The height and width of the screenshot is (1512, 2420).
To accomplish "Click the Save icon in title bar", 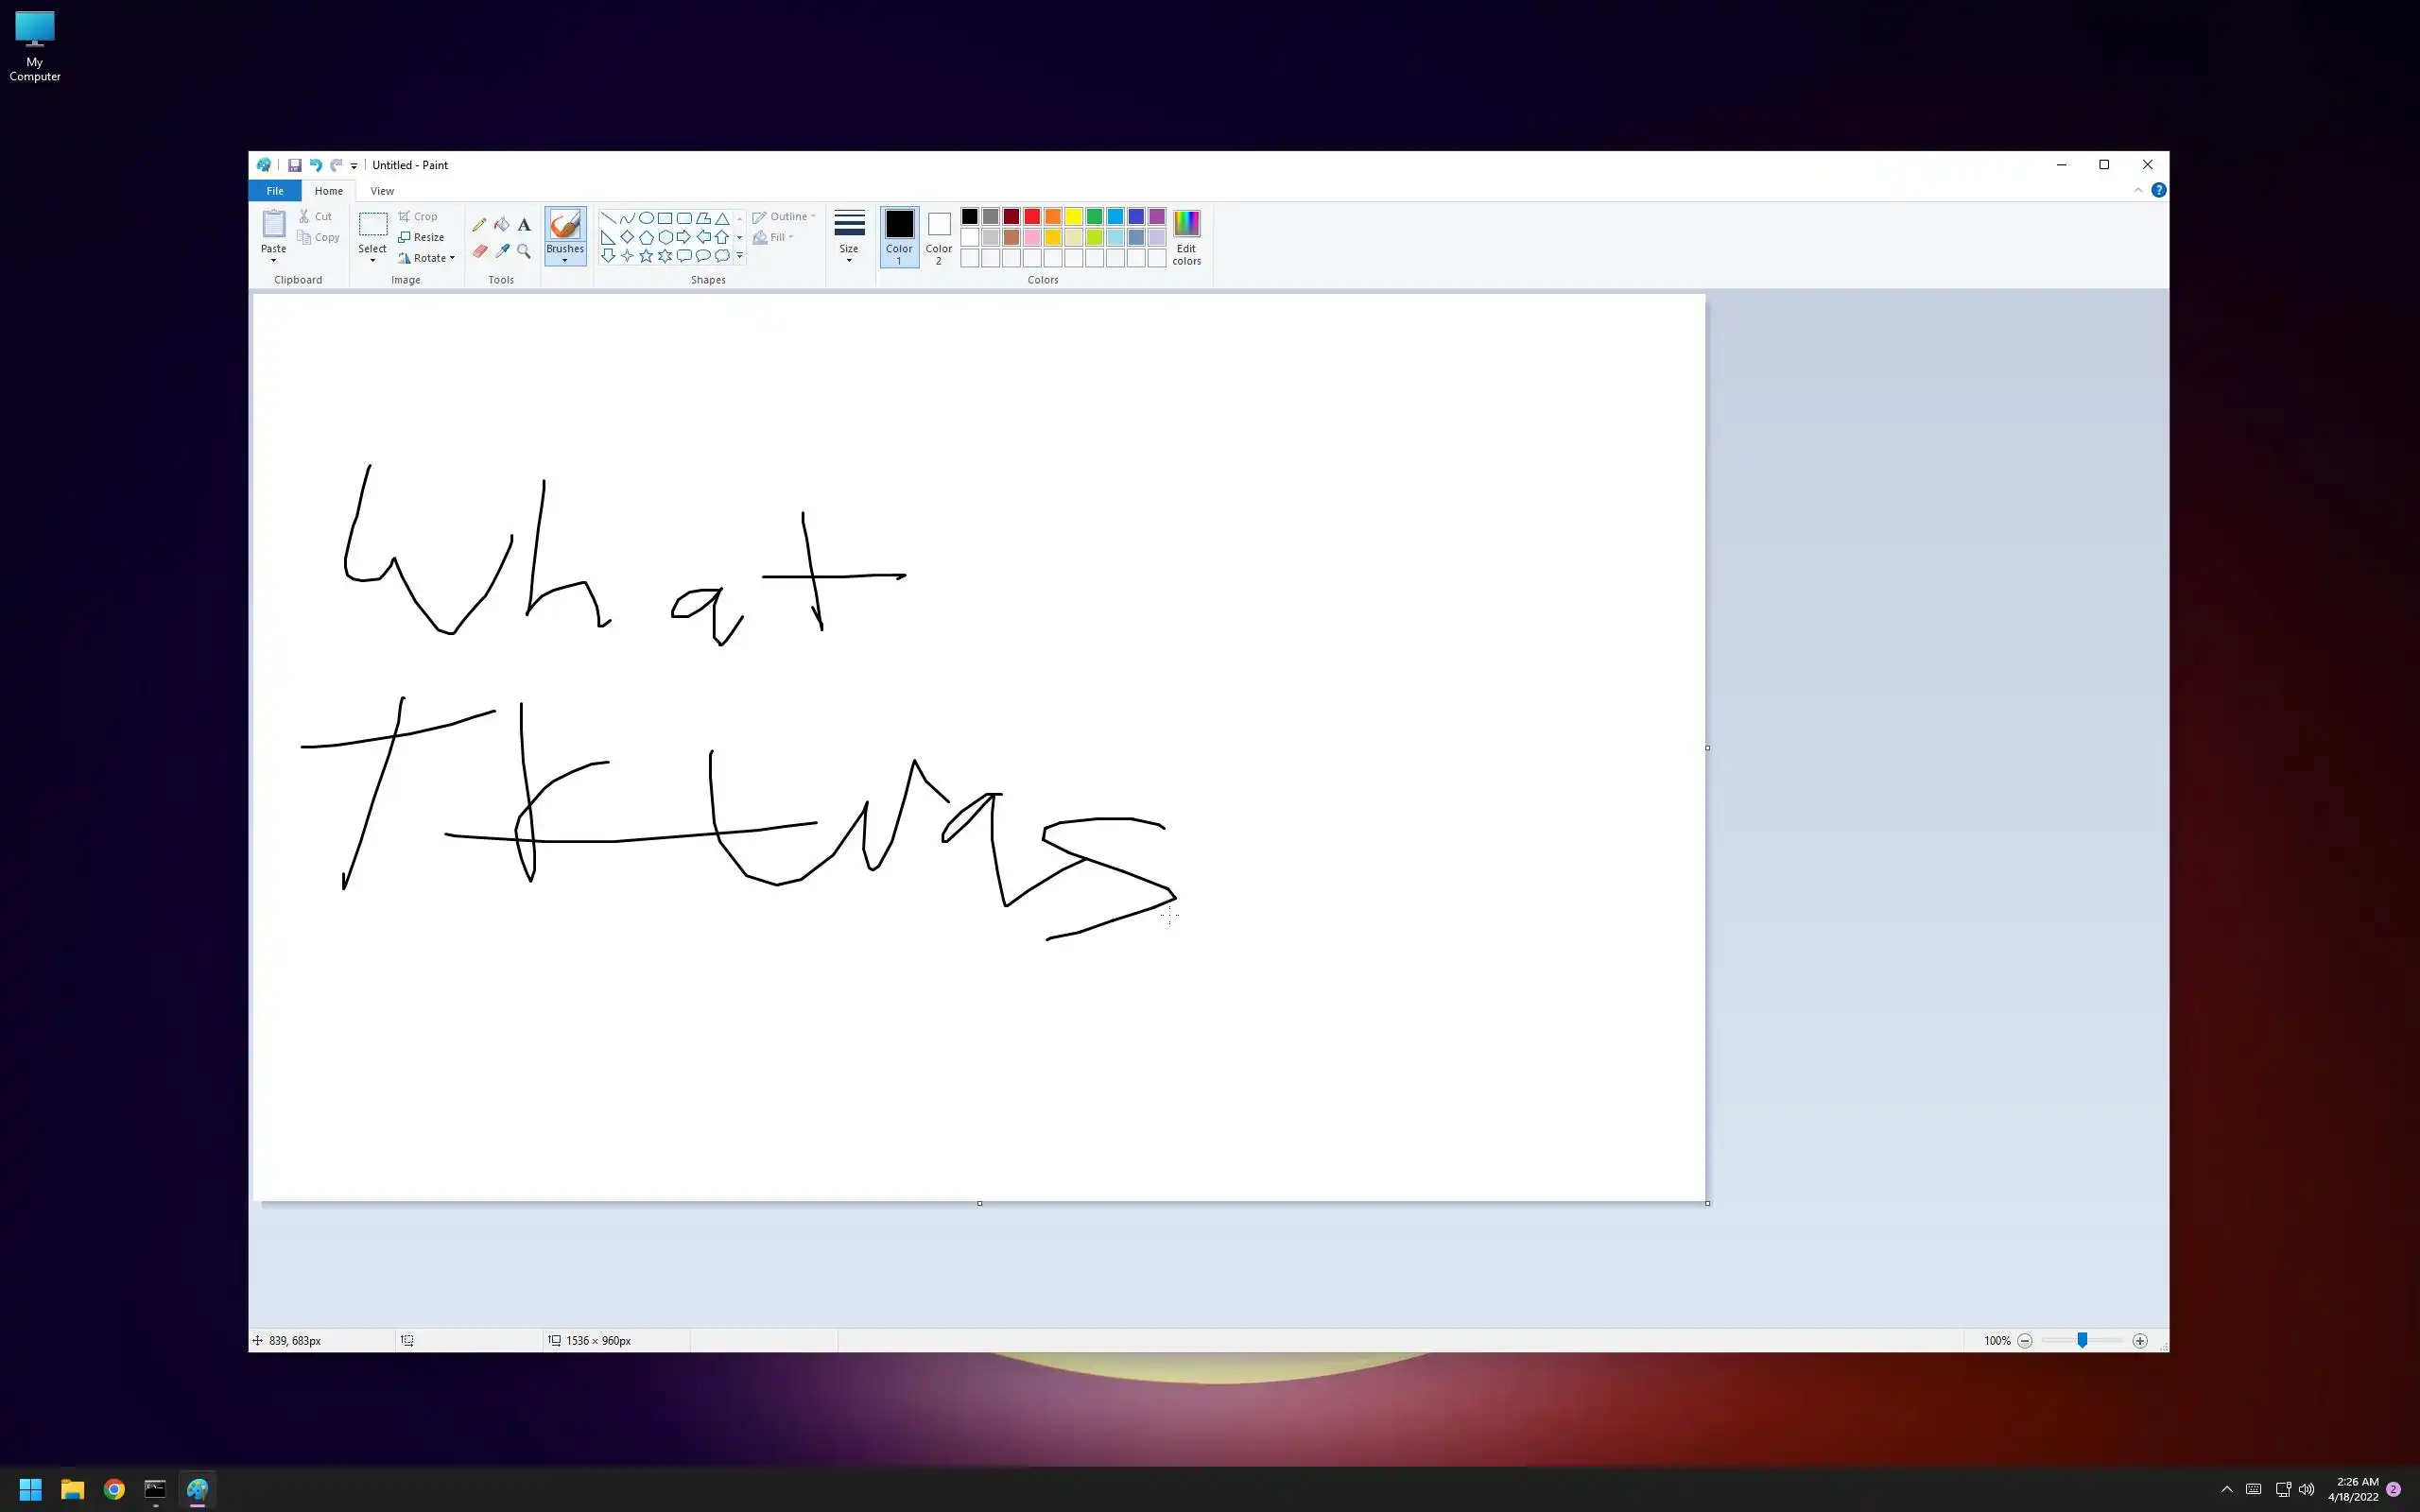I will pyautogui.click(x=295, y=165).
